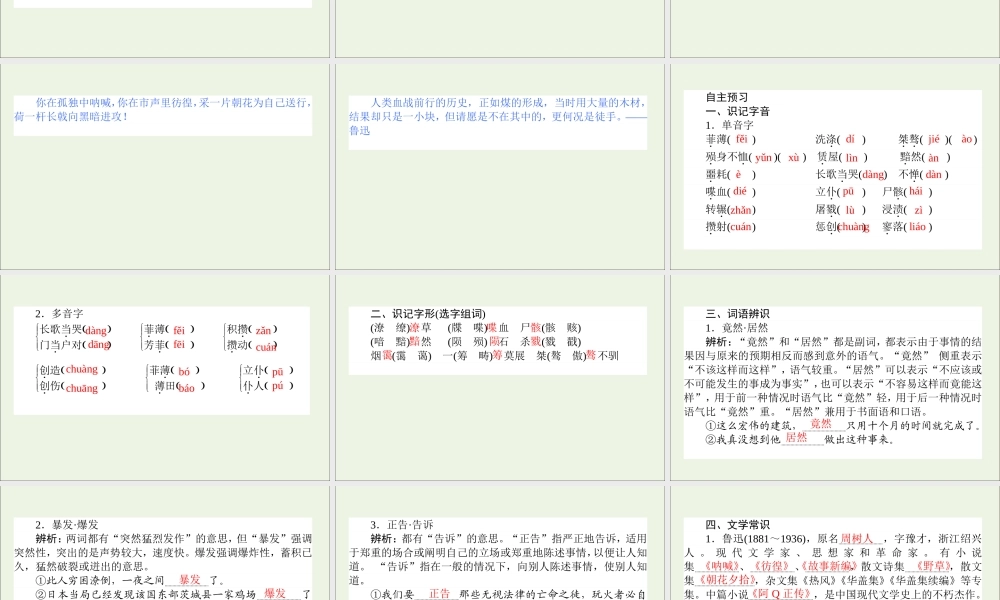Click the entry 不惮( dàn )
Image resolution: width=1000 pixels, height=600 pixels.
point(924,174)
